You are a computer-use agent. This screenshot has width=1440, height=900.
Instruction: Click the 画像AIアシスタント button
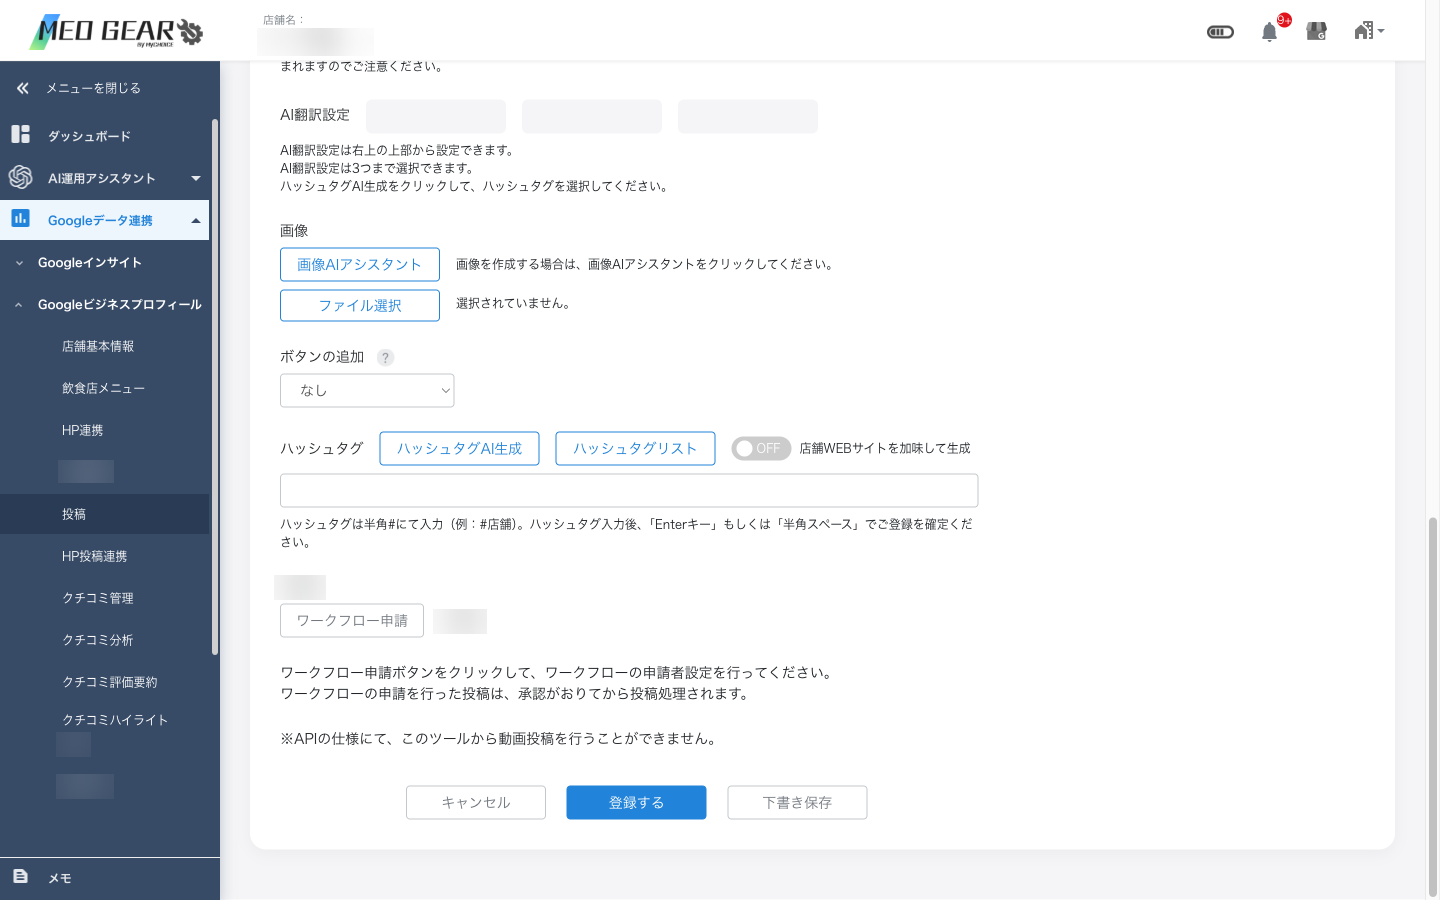pyautogui.click(x=360, y=264)
